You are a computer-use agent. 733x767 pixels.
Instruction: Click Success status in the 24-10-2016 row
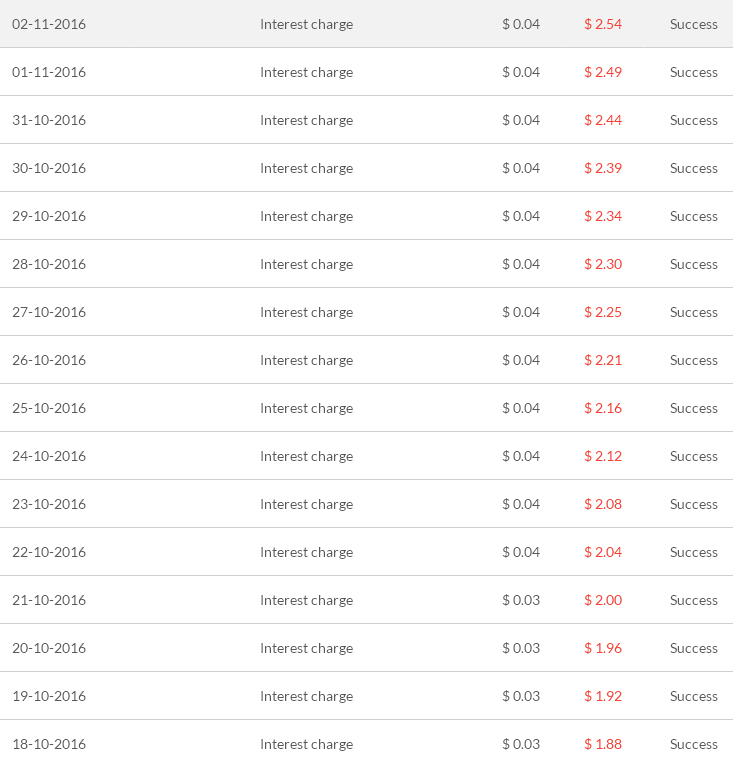693,456
